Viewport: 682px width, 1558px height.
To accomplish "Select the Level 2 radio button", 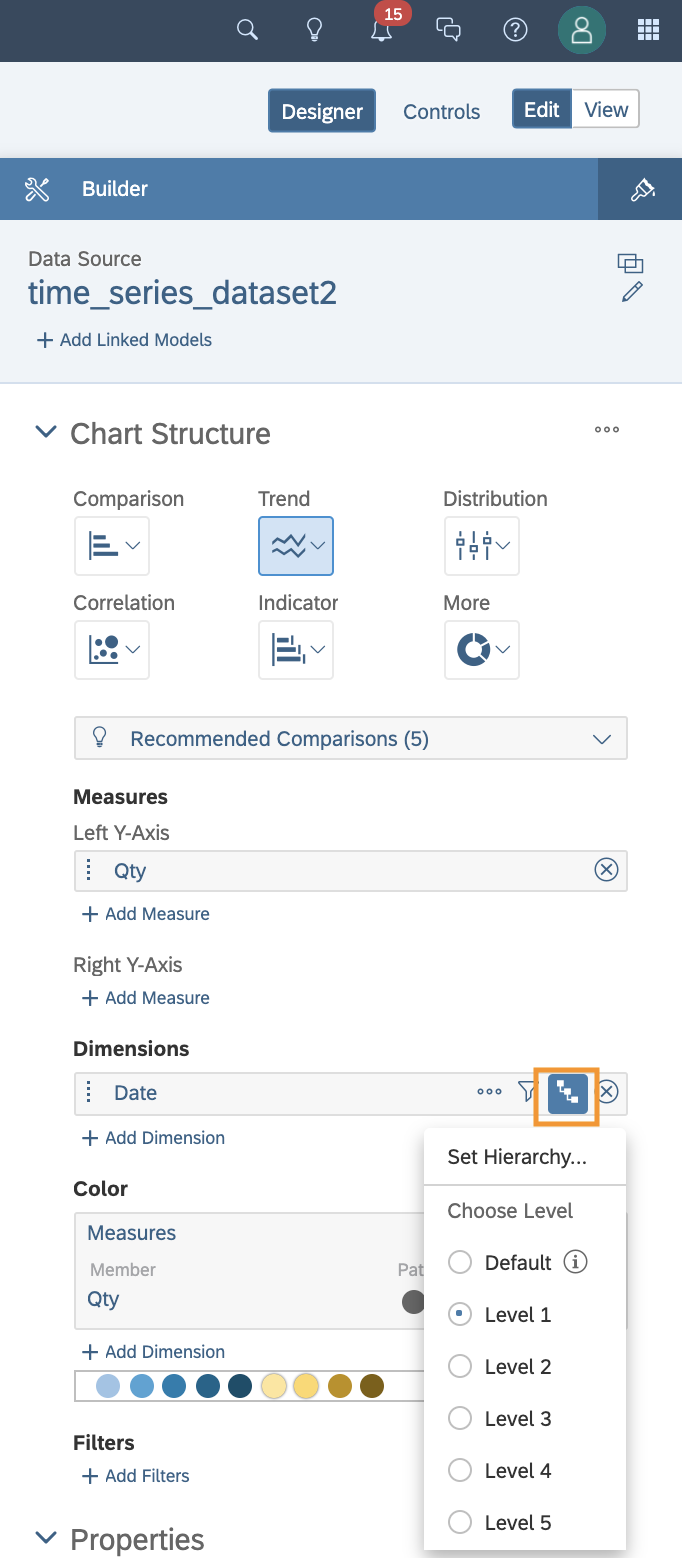I will pyautogui.click(x=460, y=1367).
